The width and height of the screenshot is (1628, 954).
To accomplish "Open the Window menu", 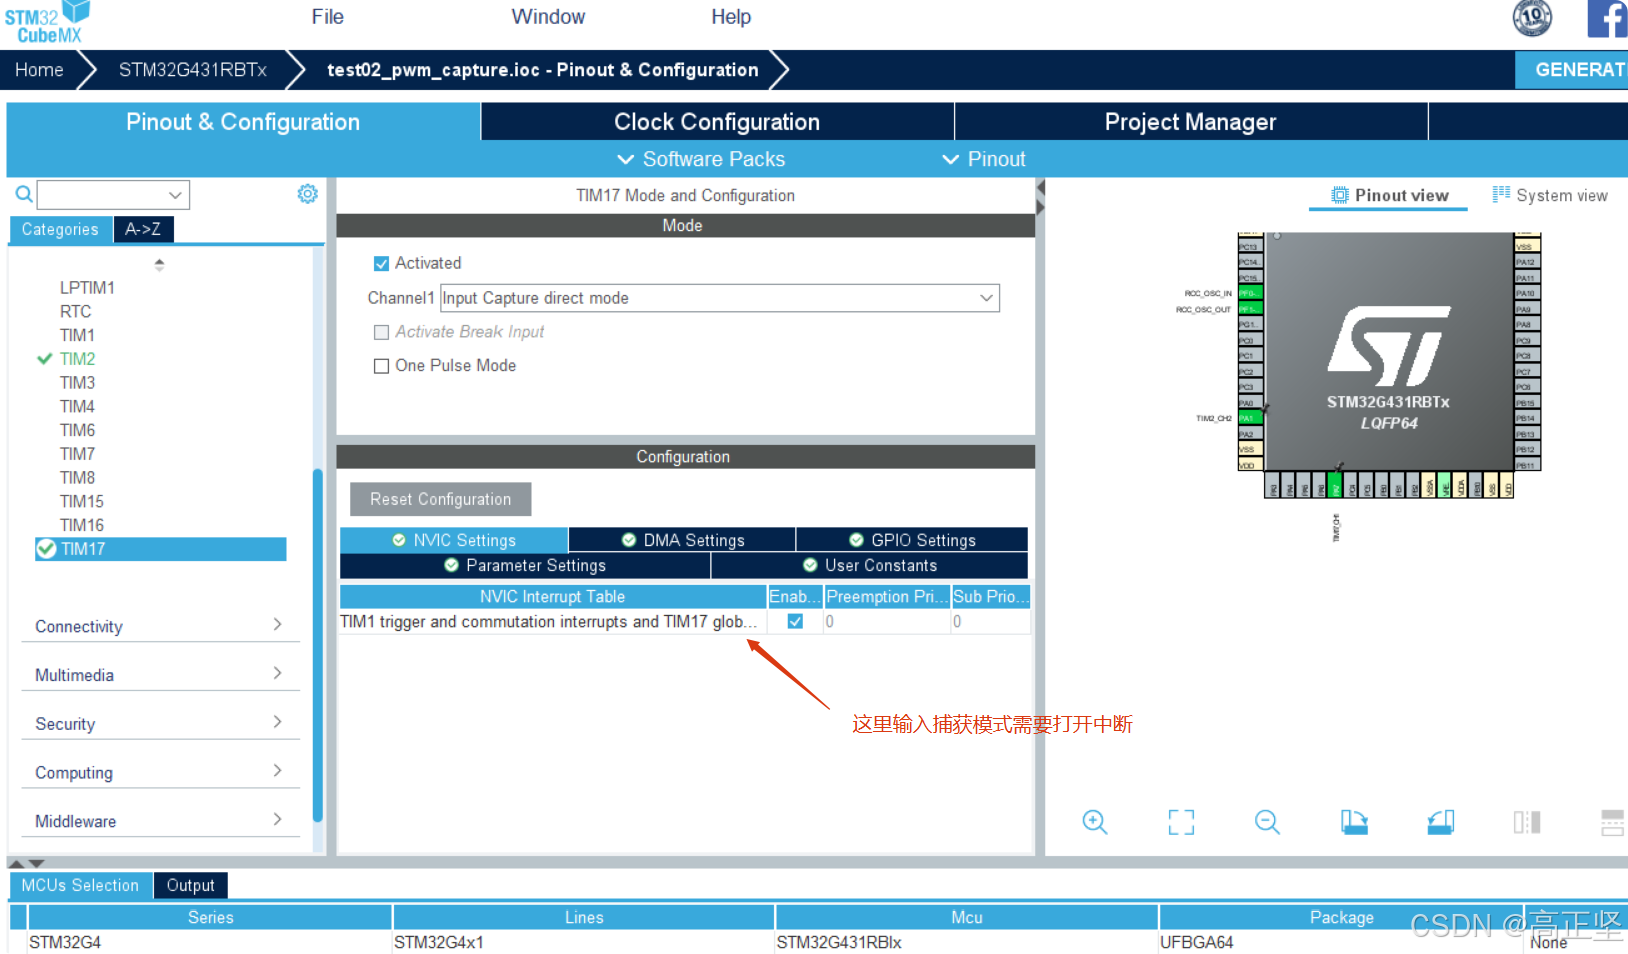I will coord(548,17).
